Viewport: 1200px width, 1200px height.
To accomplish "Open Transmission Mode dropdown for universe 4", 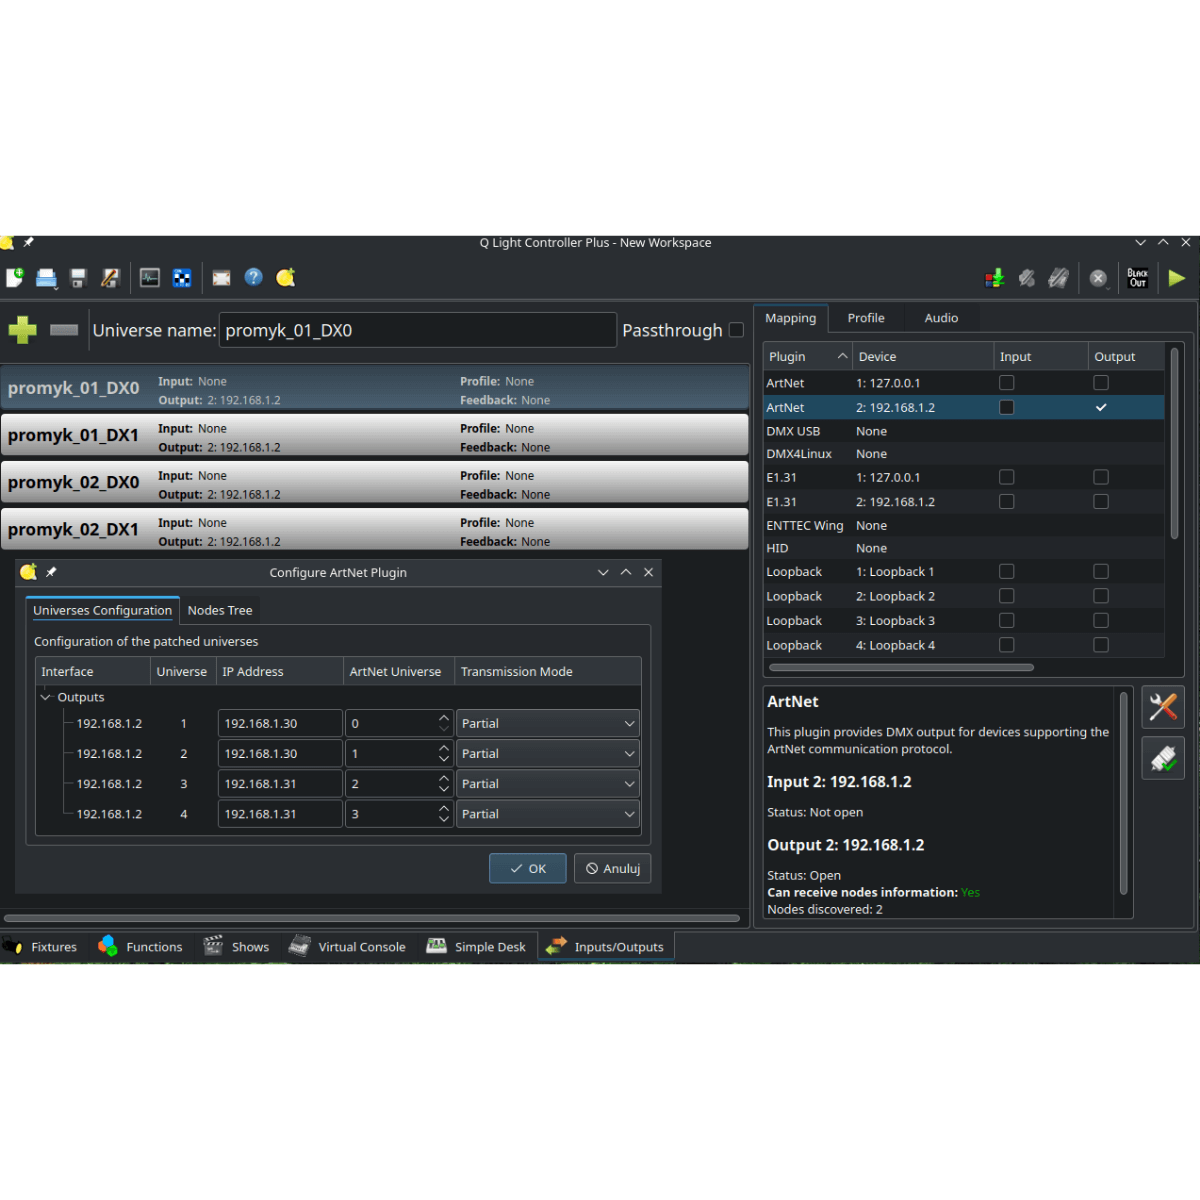I will (547, 814).
